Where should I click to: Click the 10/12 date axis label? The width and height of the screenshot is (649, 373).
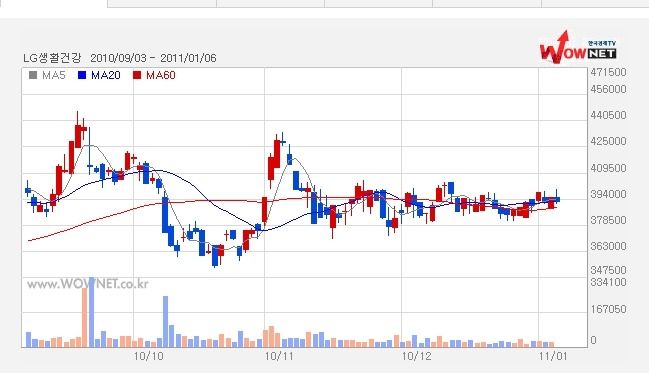(x=416, y=356)
